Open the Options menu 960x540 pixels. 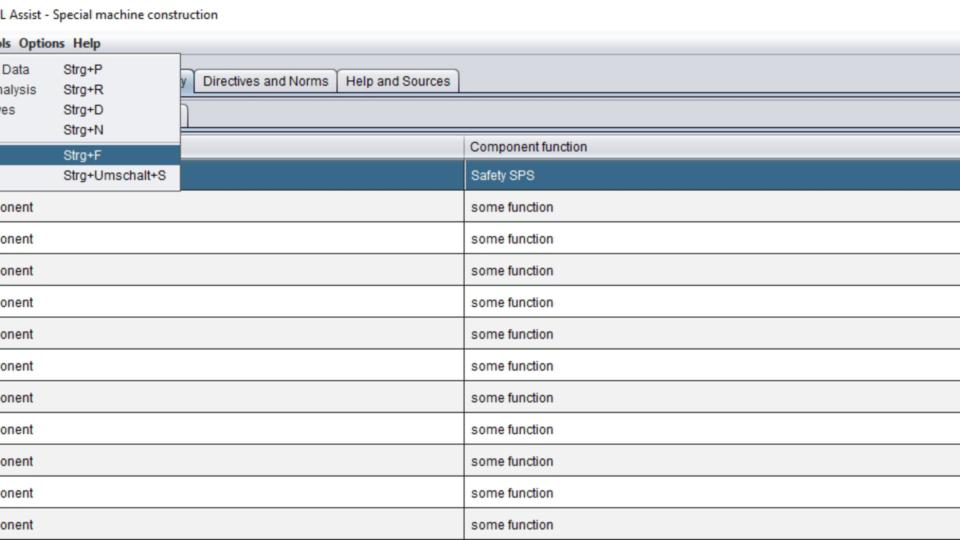tap(41, 43)
